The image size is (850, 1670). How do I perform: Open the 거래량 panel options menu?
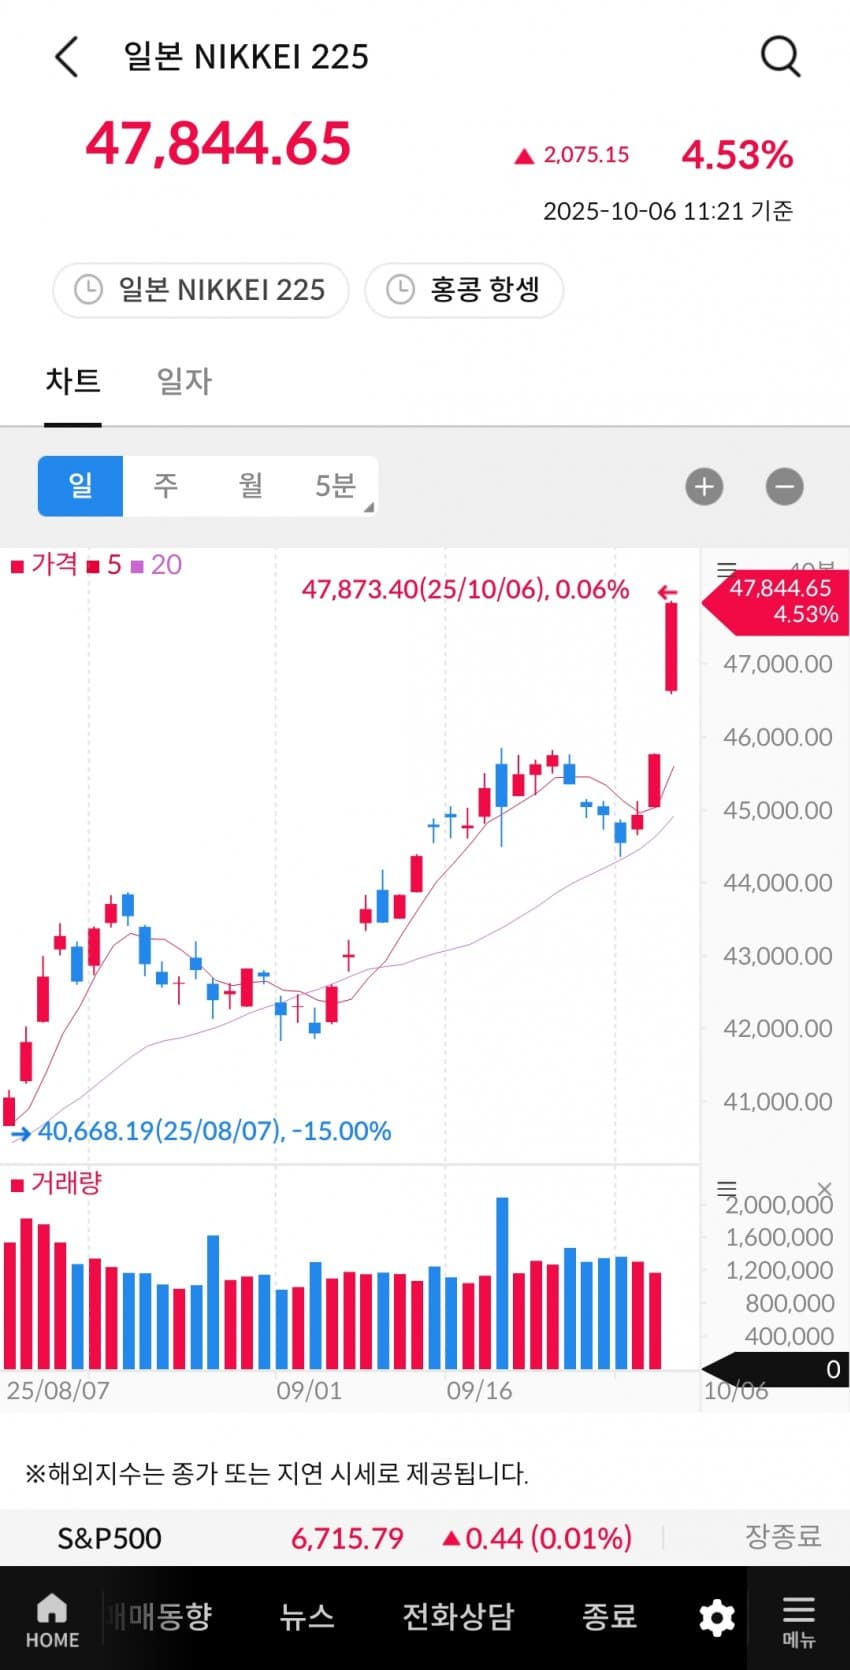(x=727, y=1188)
